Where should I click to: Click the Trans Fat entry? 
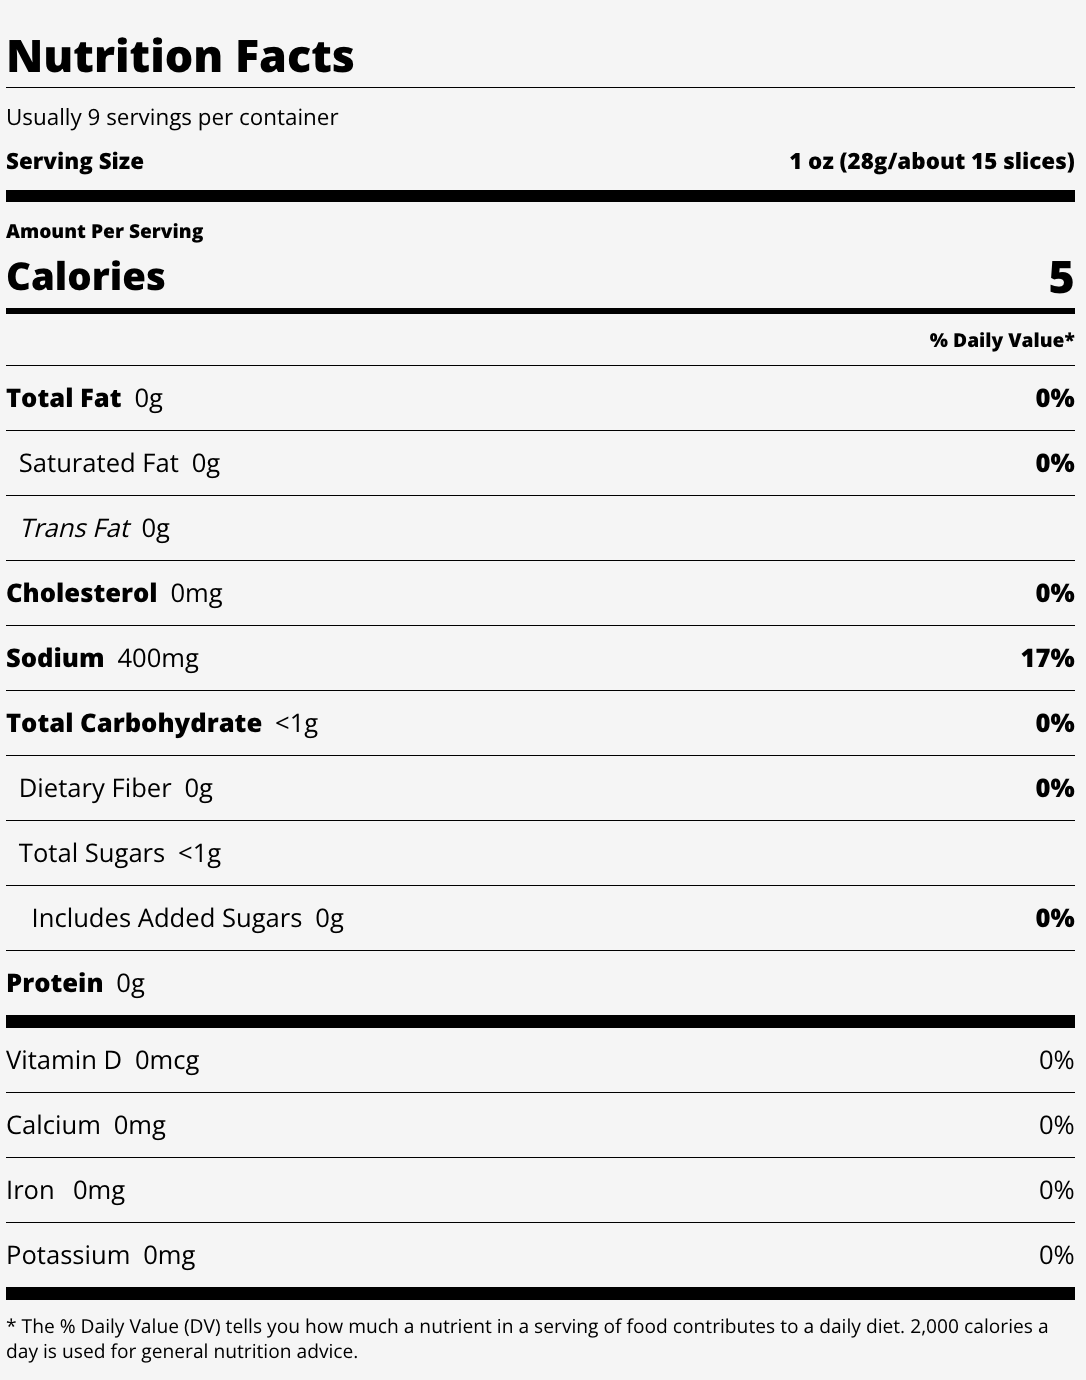(x=95, y=528)
